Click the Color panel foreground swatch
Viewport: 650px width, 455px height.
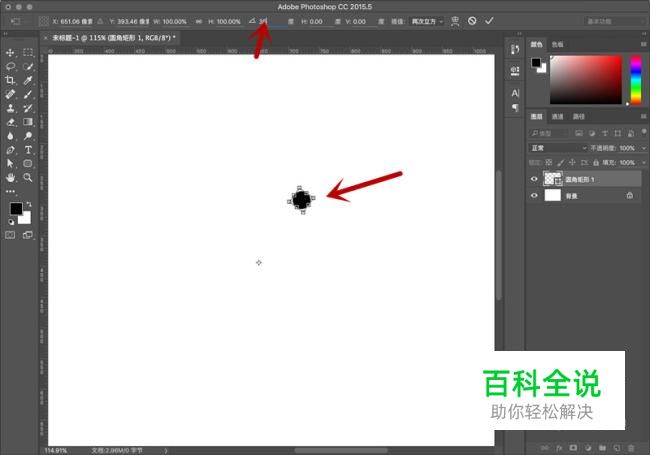point(536,62)
